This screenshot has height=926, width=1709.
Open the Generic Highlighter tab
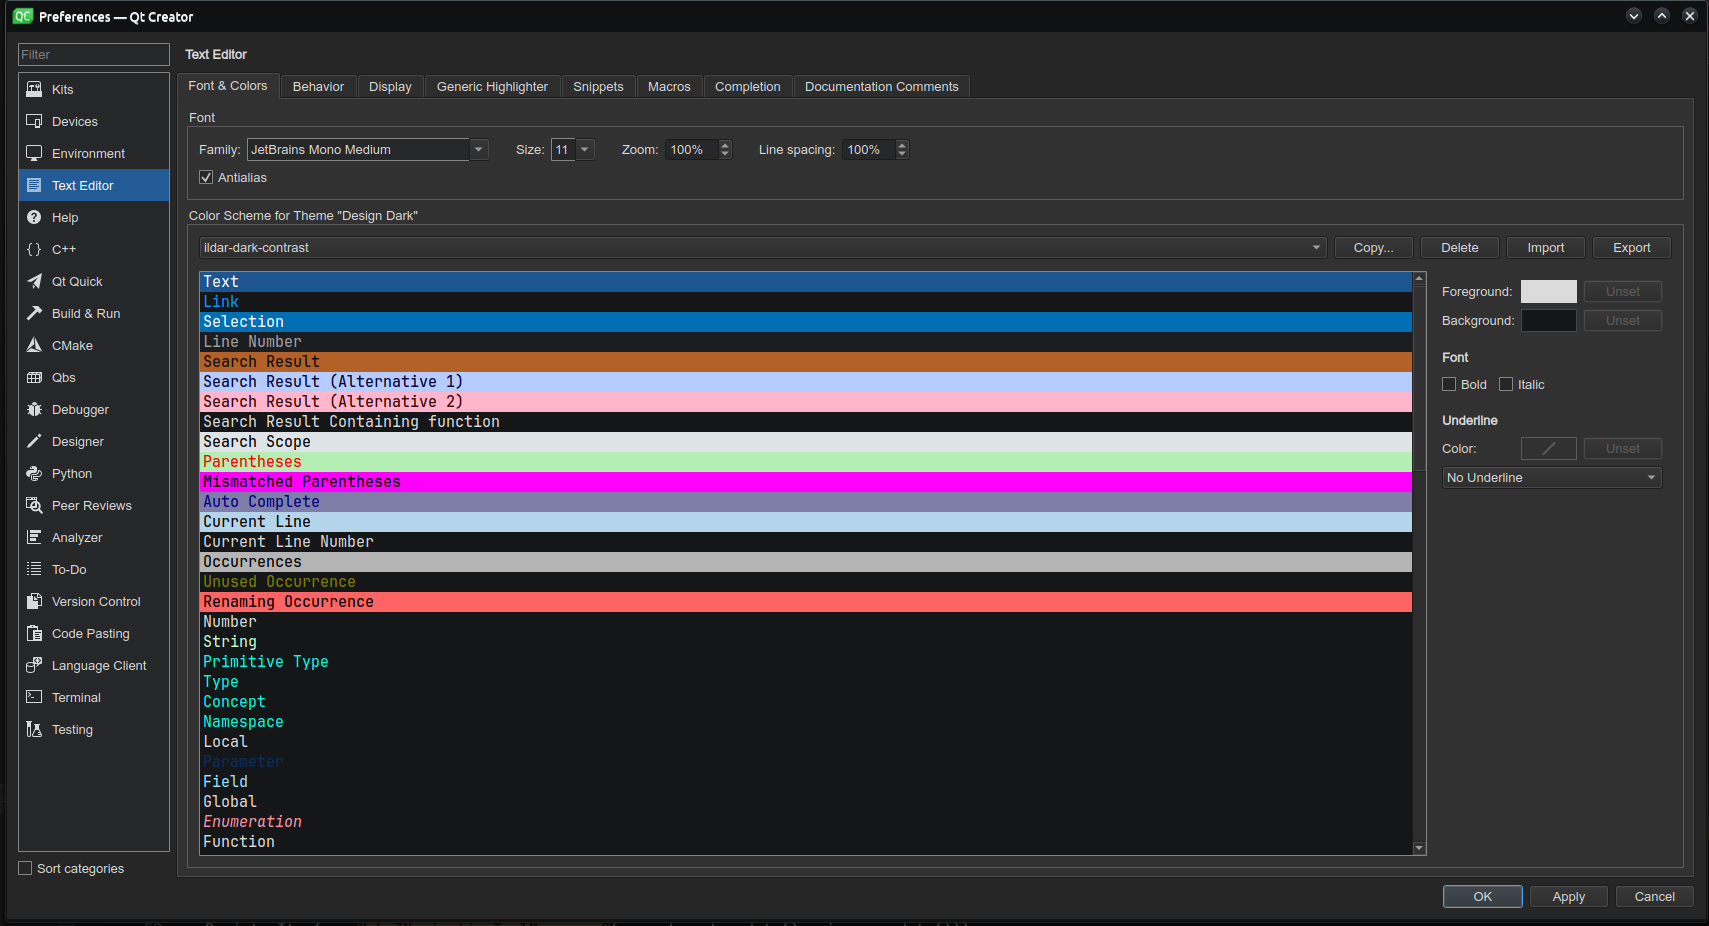[492, 87]
